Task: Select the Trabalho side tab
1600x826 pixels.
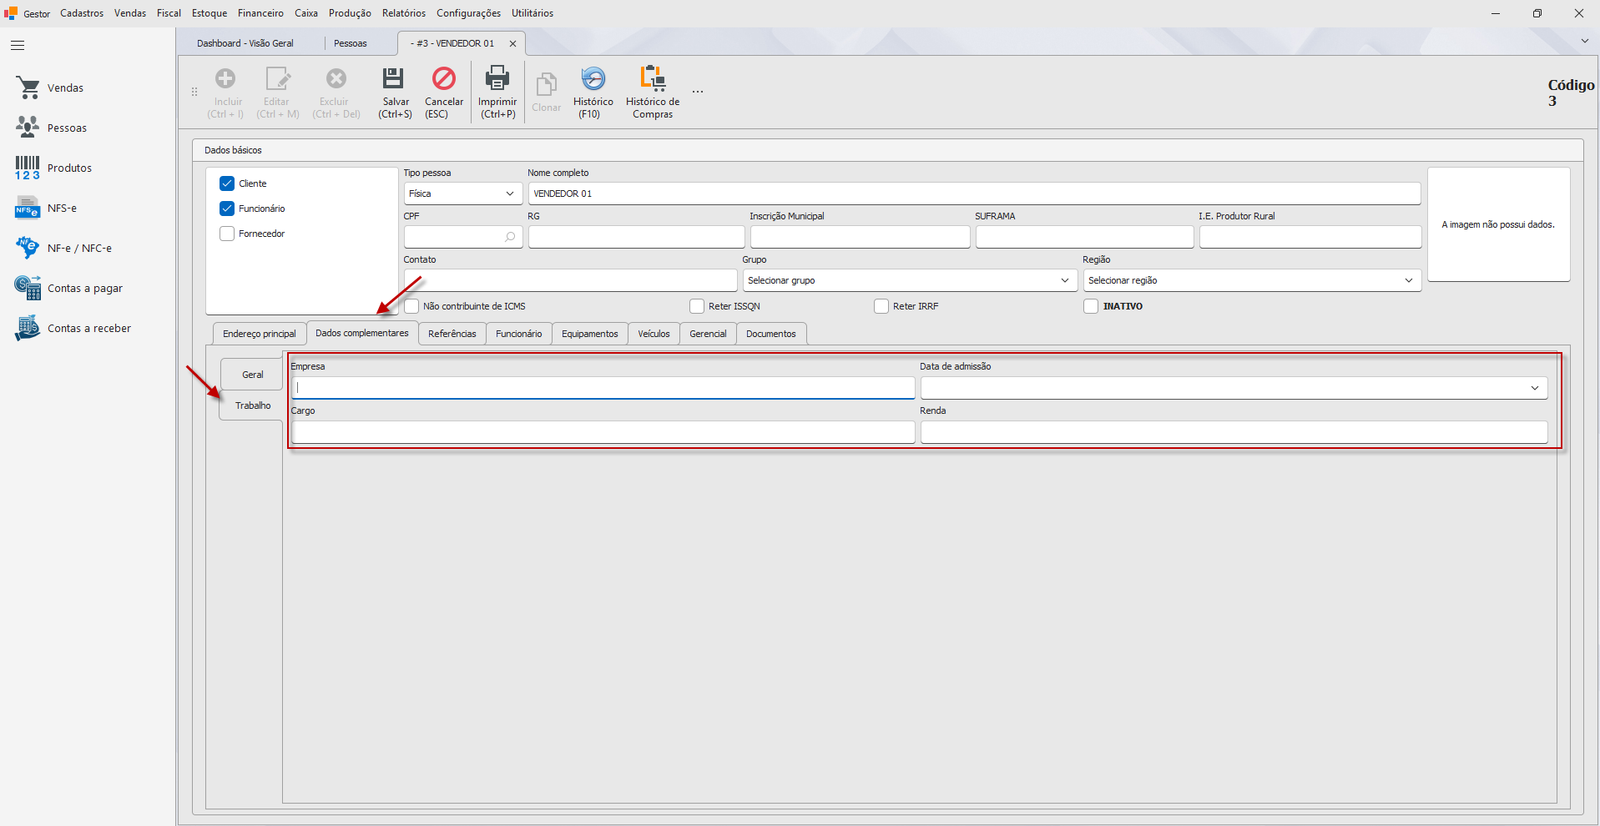Action: [x=252, y=406]
